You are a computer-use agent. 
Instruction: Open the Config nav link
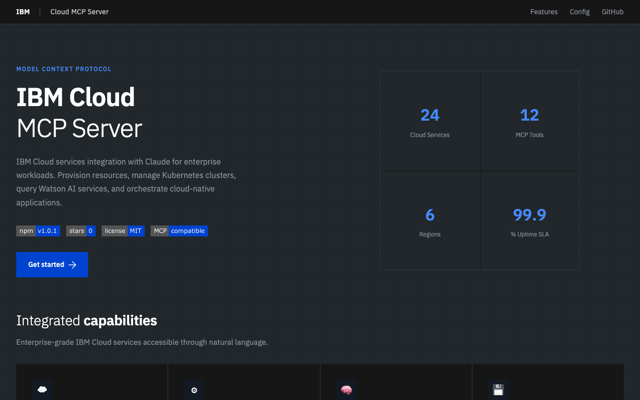(580, 12)
